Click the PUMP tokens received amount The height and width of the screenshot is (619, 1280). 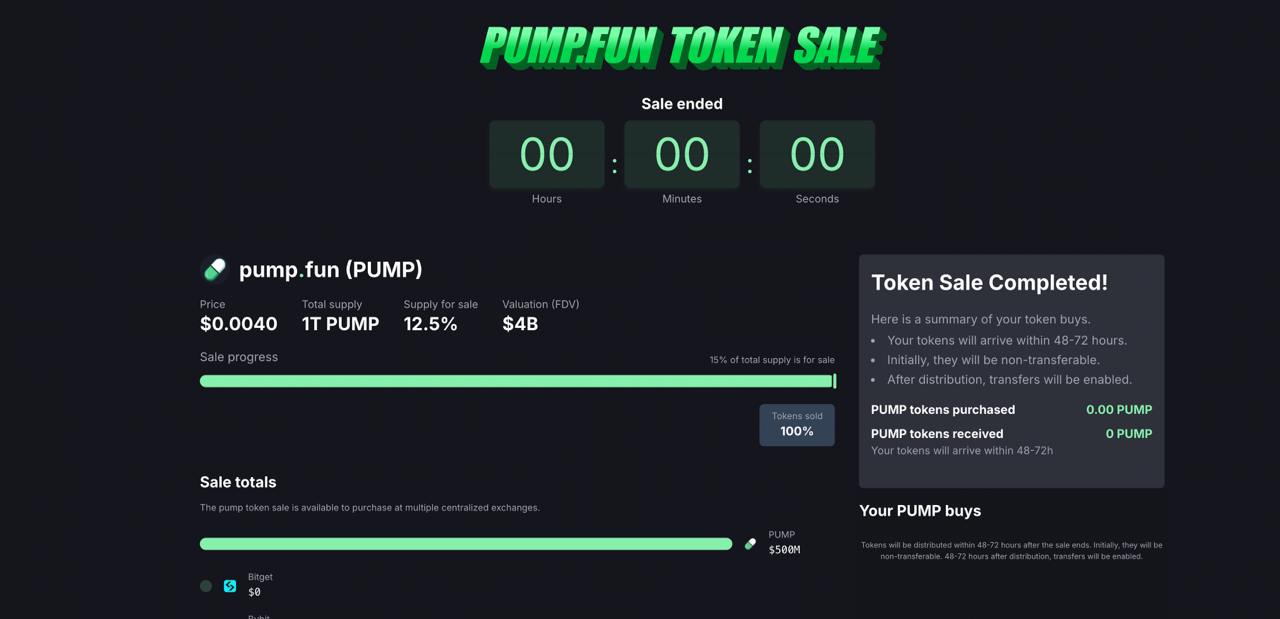tap(1129, 434)
